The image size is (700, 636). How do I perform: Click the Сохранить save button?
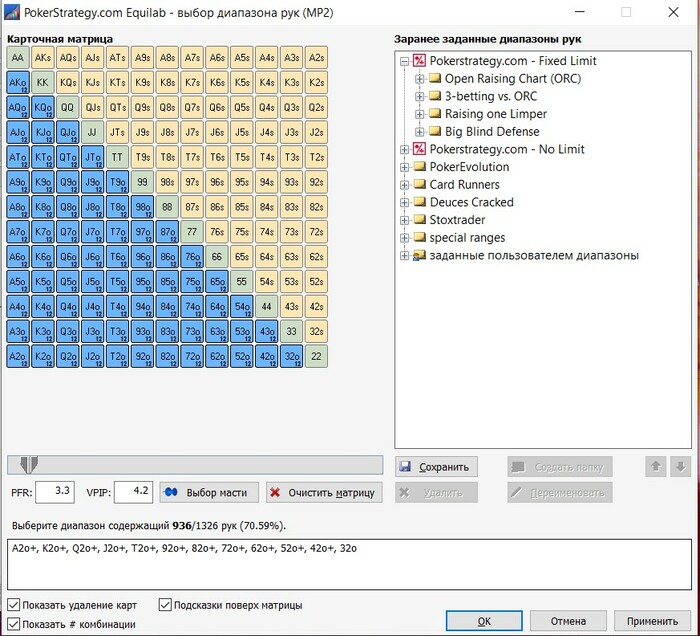tap(436, 467)
